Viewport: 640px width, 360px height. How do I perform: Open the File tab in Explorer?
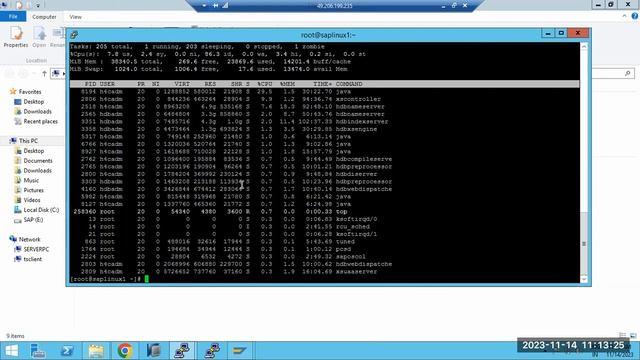pos(13,17)
